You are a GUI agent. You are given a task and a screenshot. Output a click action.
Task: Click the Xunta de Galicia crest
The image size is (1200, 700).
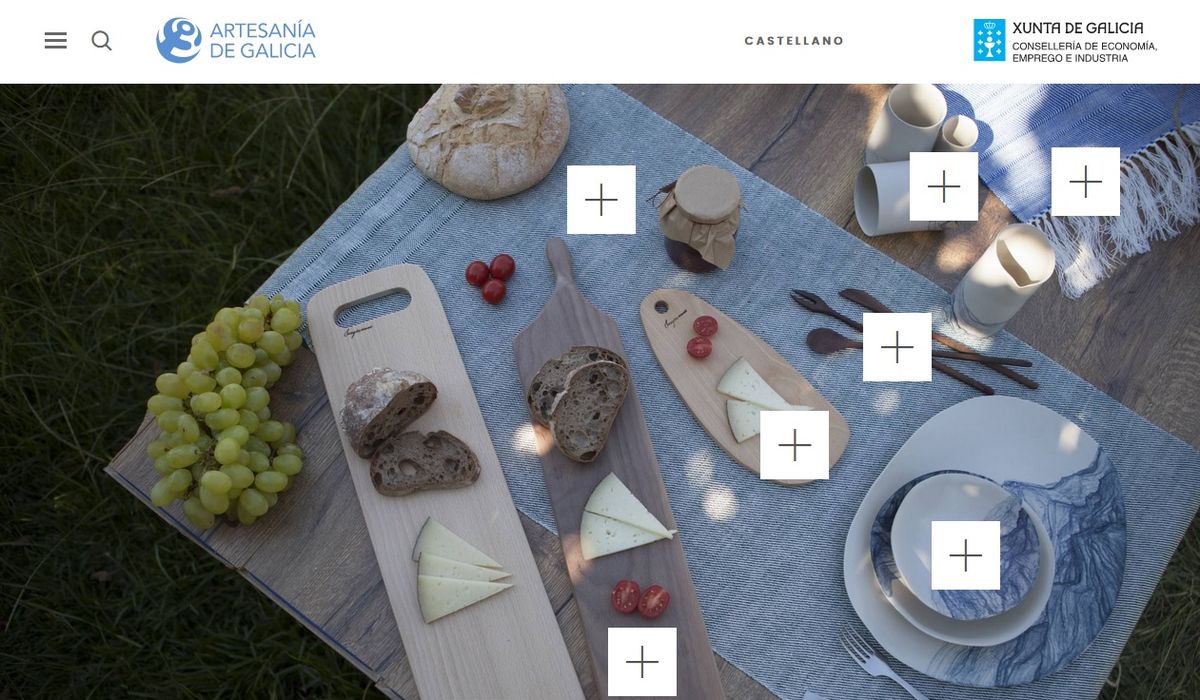pyautogui.click(x=989, y=40)
